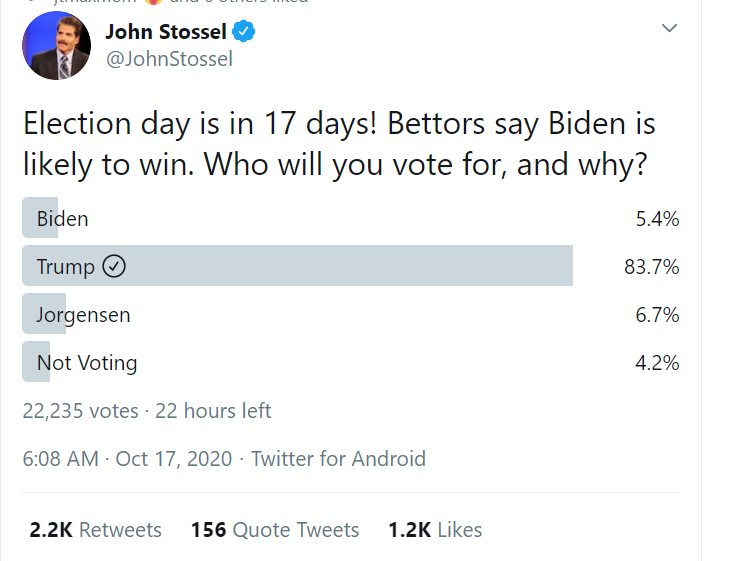Click the Biden 5.4% percentage
735x561 pixels.
pyautogui.click(x=657, y=219)
